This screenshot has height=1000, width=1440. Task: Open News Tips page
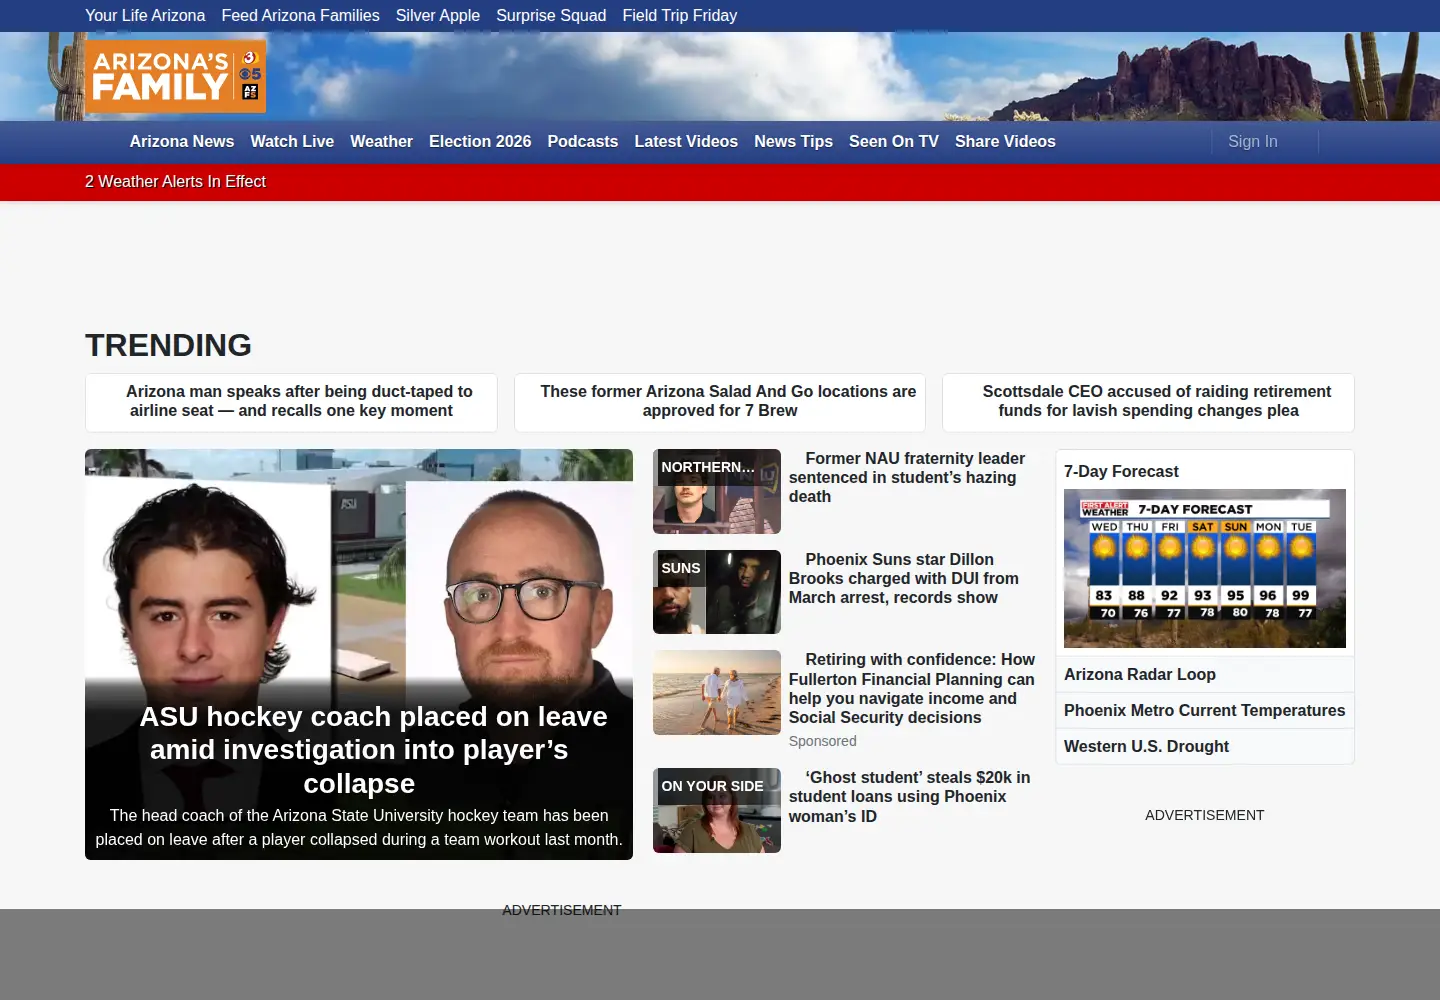[x=794, y=142]
